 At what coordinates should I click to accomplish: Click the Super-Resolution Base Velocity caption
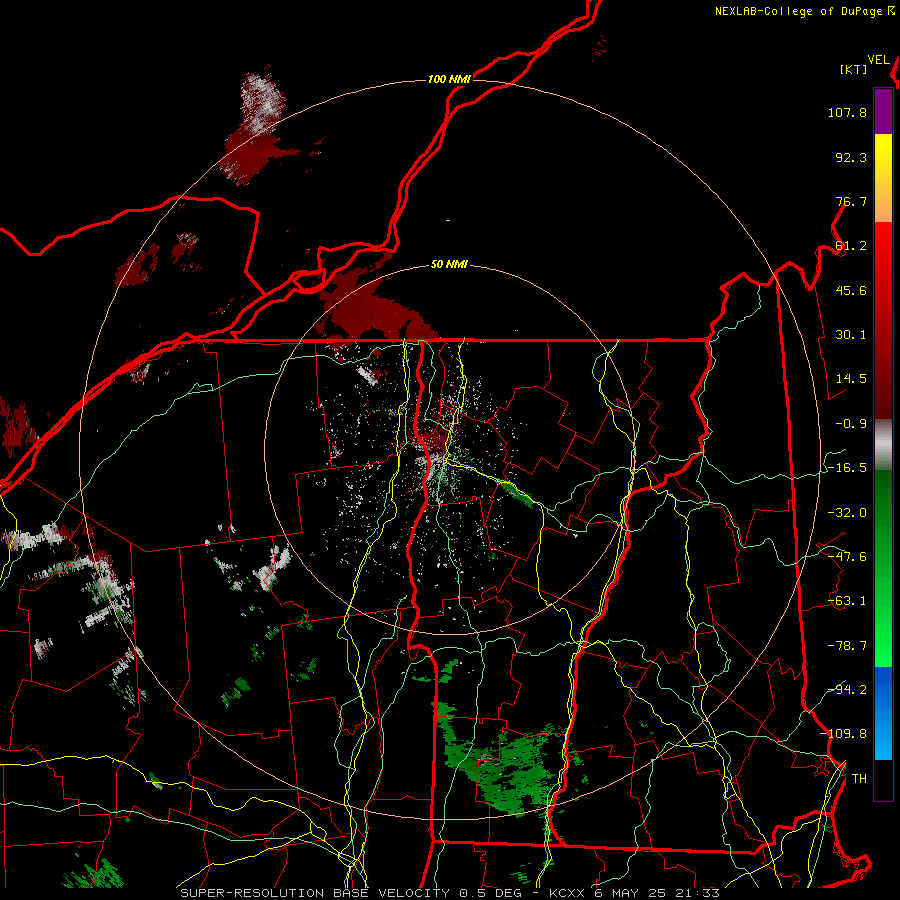(x=450, y=893)
